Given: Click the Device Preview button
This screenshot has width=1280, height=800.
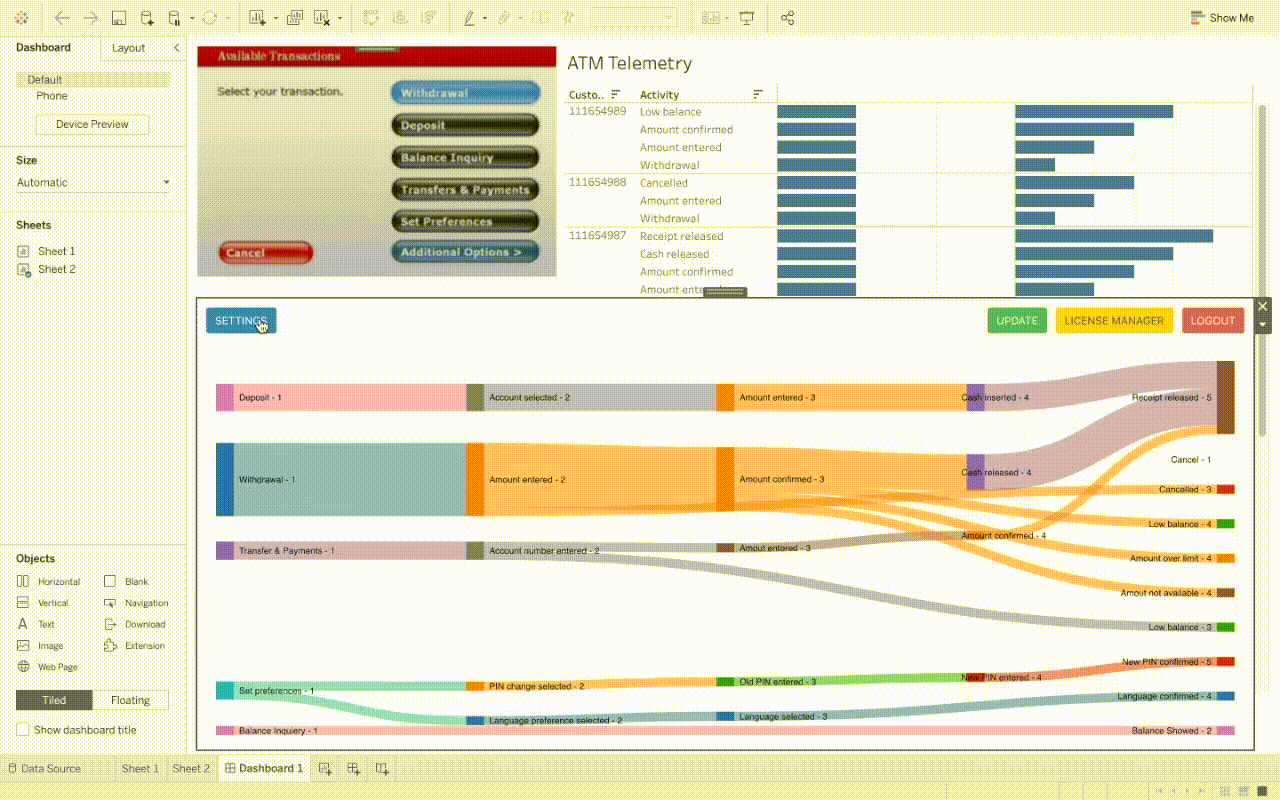Looking at the screenshot, I should pyautogui.click(x=91, y=124).
